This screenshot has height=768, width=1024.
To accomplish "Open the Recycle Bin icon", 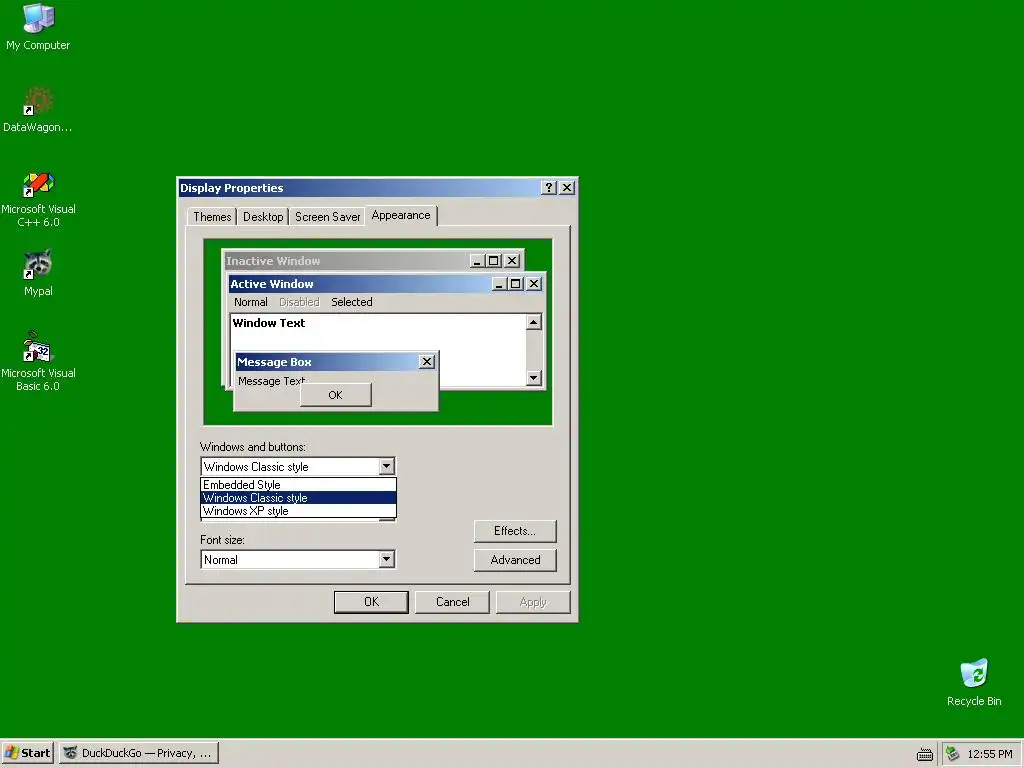I will point(974,682).
